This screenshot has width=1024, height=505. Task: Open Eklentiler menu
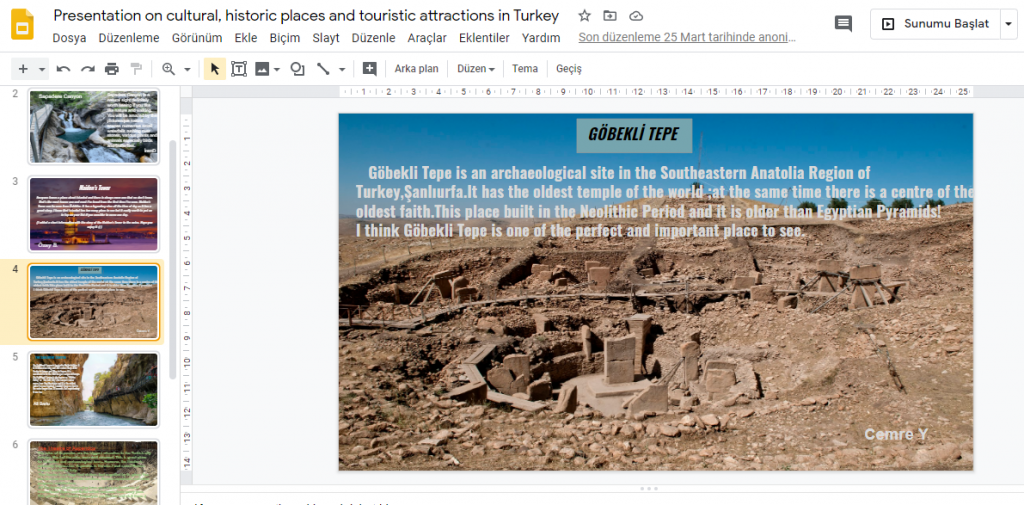484,38
